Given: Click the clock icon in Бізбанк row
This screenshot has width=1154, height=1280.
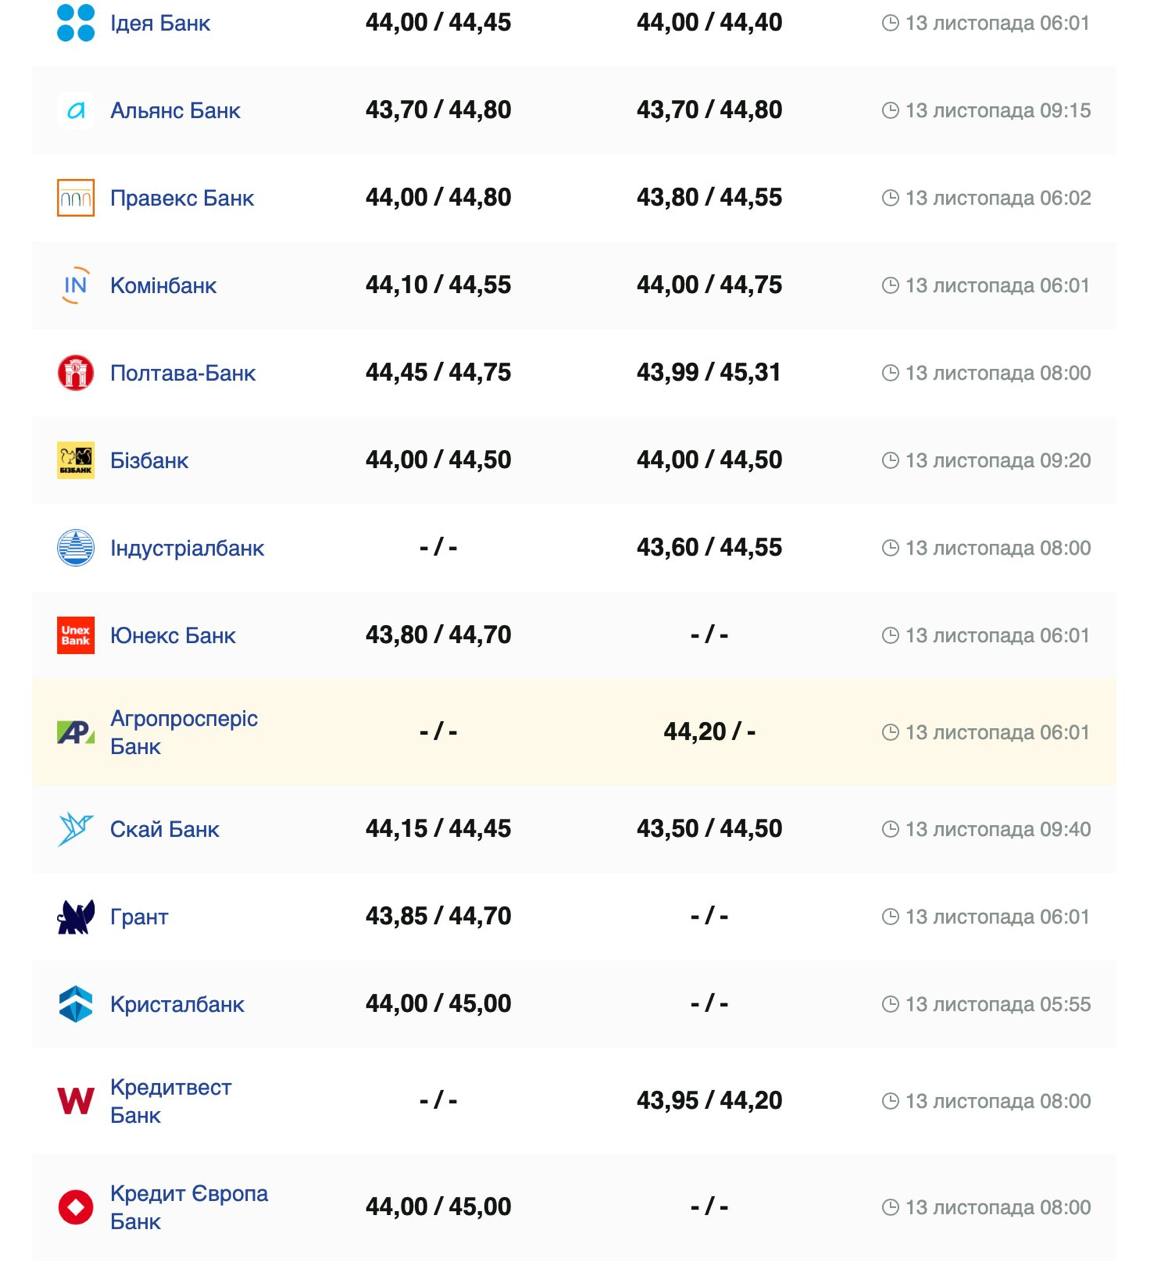Looking at the screenshot, I should 890,461.
